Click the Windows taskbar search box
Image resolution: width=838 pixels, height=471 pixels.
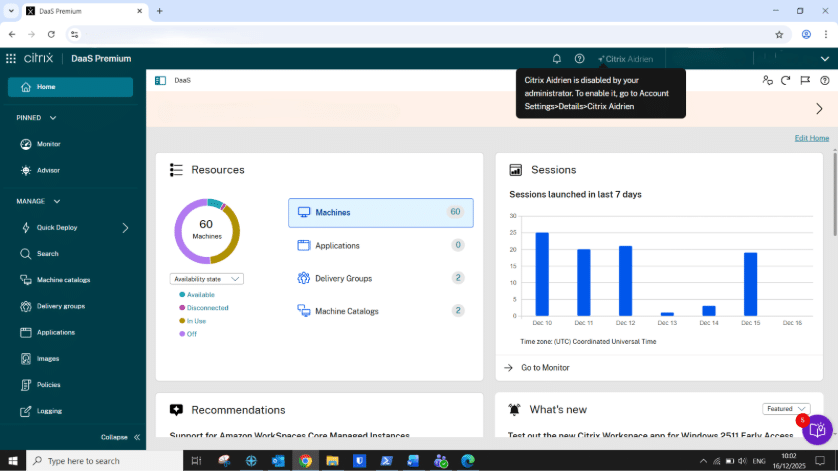(105, 461)
